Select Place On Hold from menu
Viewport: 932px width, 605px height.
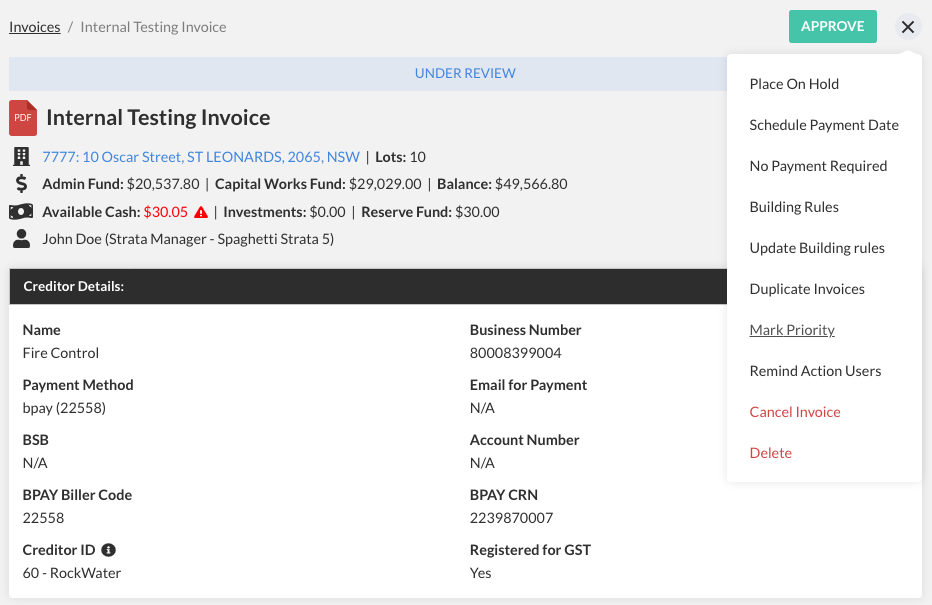tap(794, 84)
